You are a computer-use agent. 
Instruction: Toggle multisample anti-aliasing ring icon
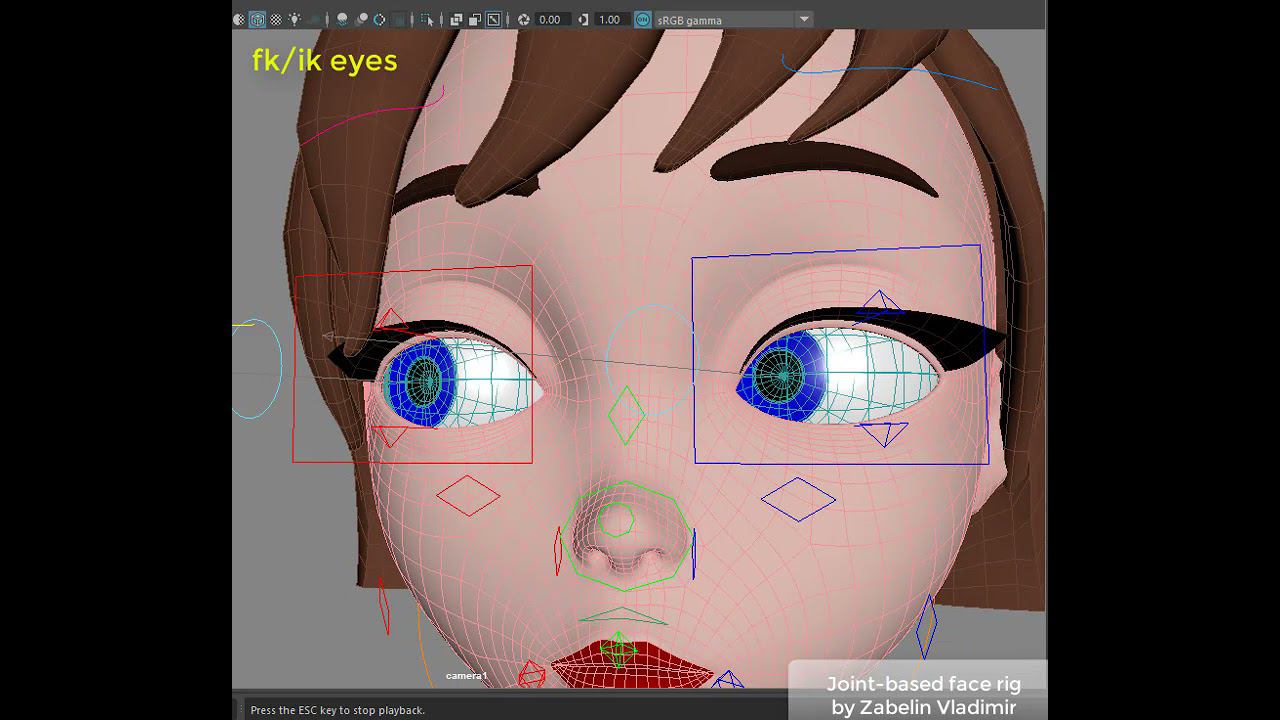[379, 19]
